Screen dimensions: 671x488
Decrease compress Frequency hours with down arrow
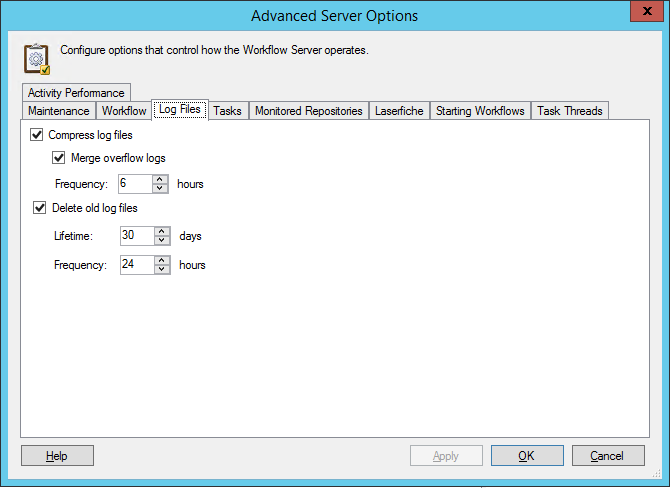coord(160,188)
